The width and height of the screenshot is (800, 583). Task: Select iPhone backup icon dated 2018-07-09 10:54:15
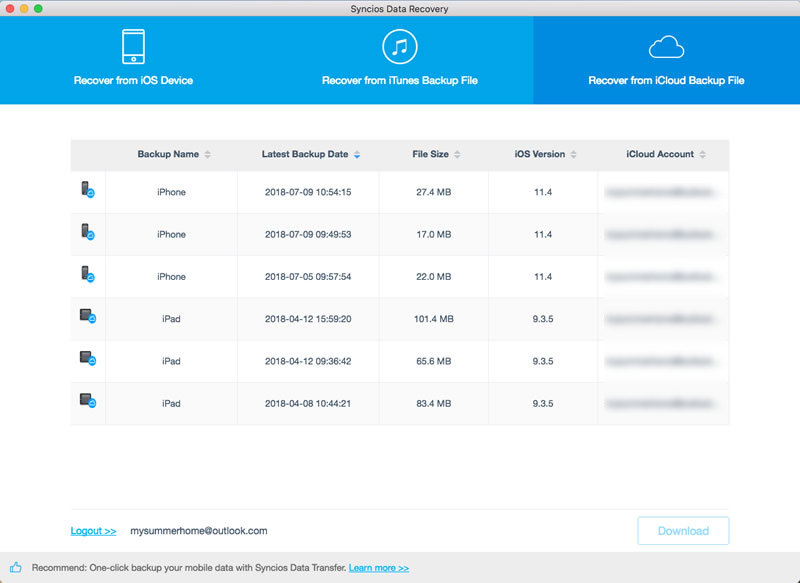click(88, 190)
